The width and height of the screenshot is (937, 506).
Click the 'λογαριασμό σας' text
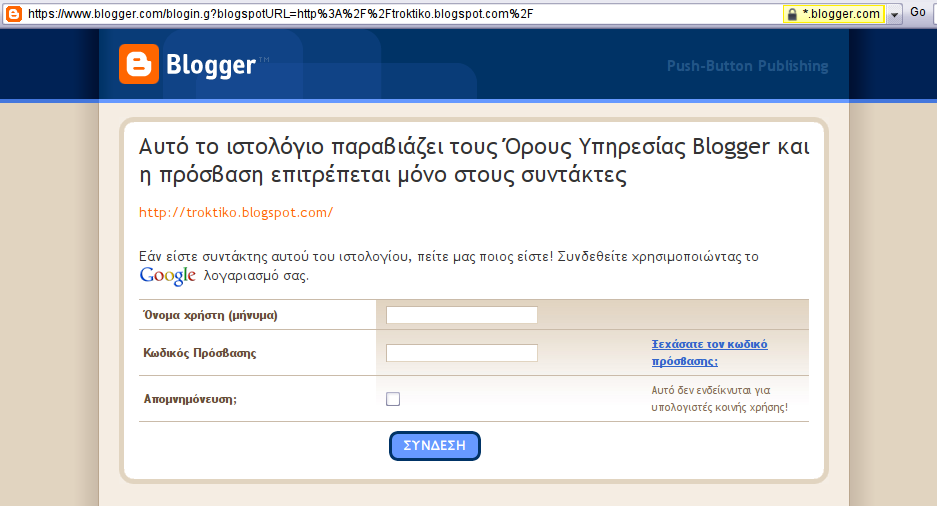click(256, 276)
